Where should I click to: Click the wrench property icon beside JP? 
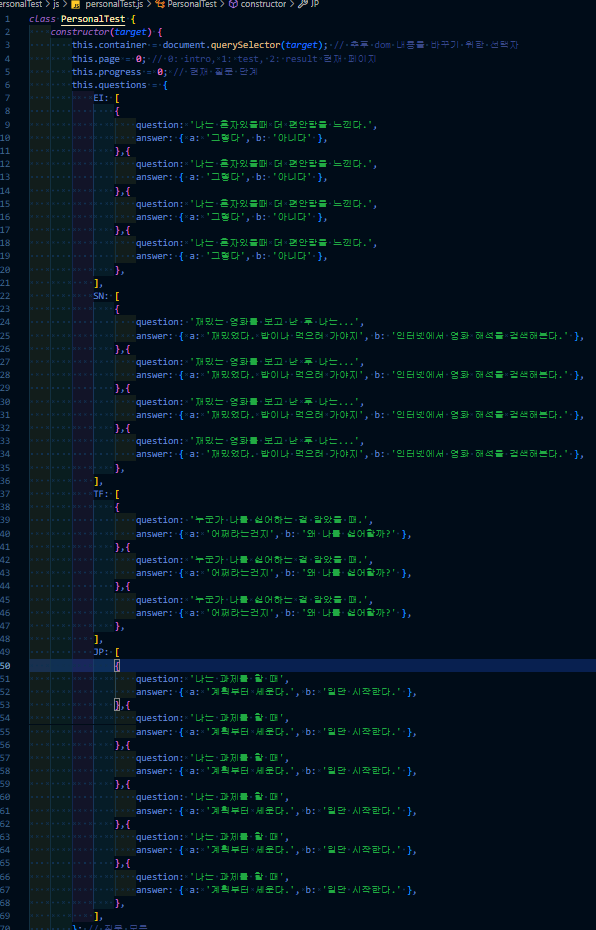coord(302,4)
